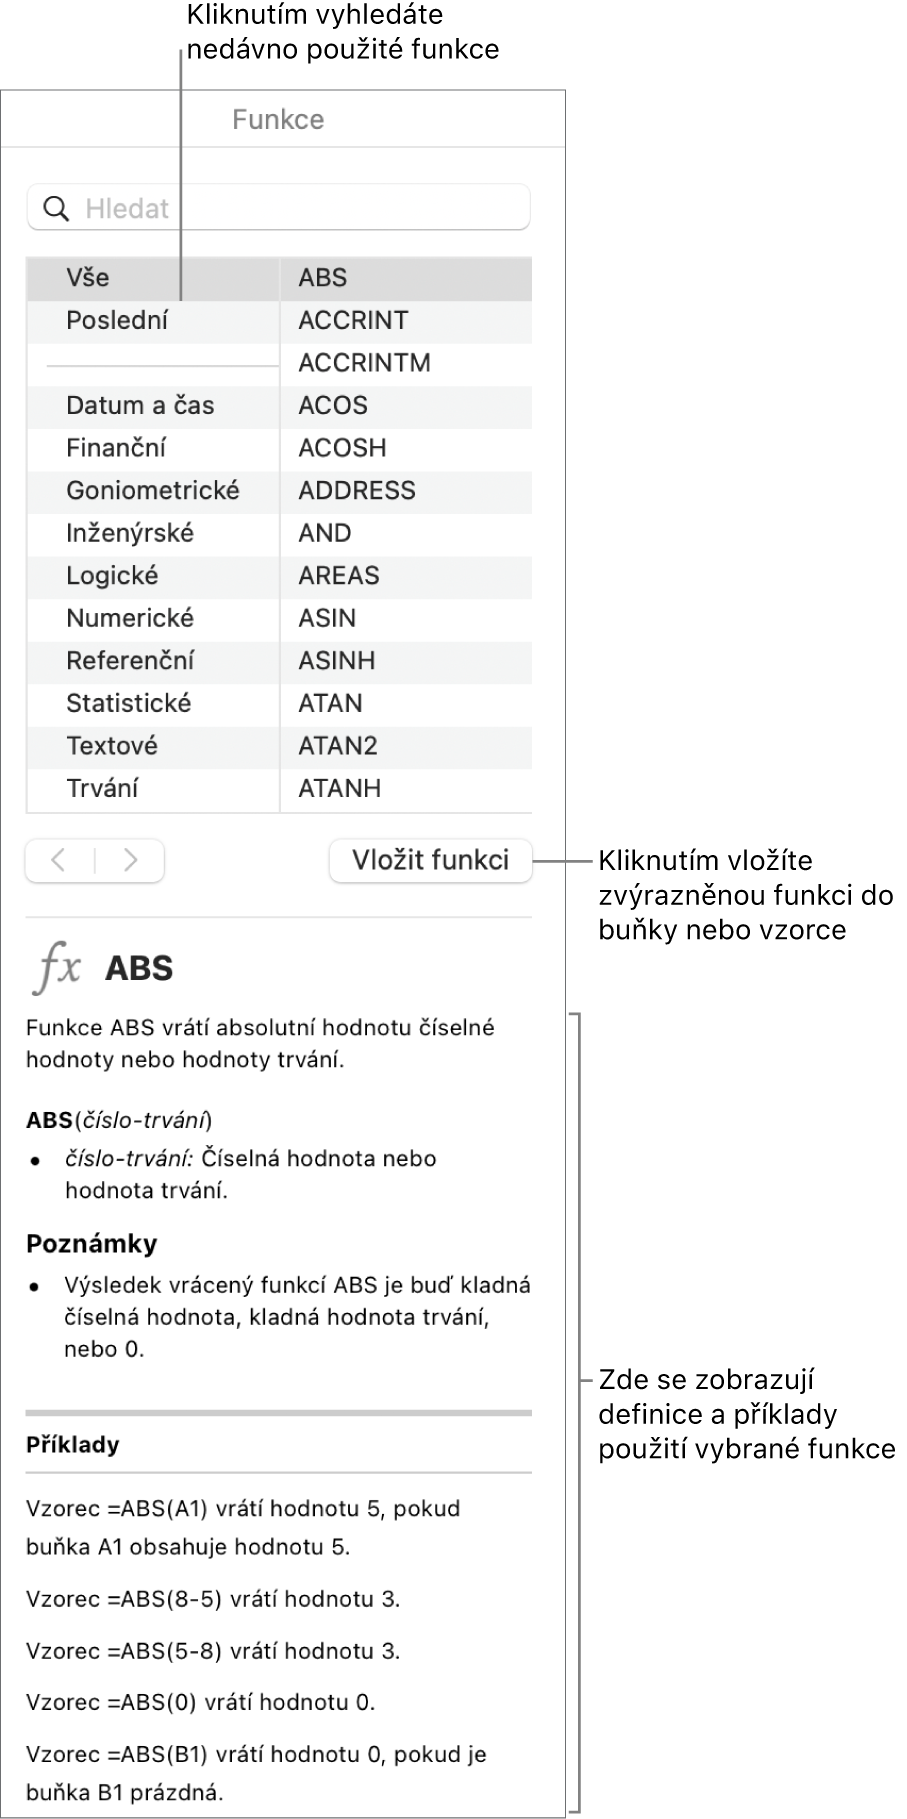Screen dimensions: 907x1819
Task: Choose the ACOSH function
Action: point(406,448)
